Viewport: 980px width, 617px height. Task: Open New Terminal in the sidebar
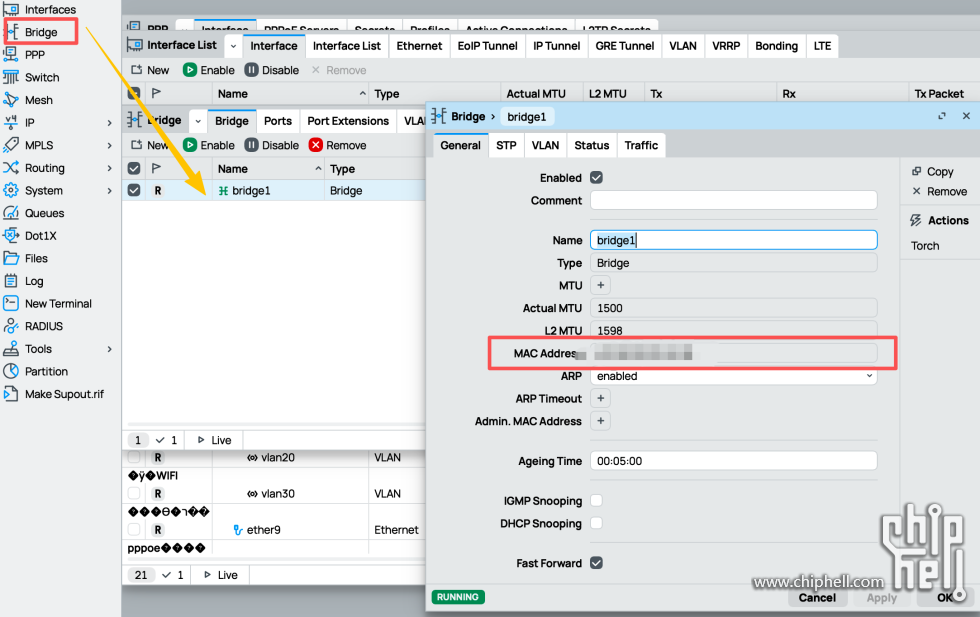point(57,304)
